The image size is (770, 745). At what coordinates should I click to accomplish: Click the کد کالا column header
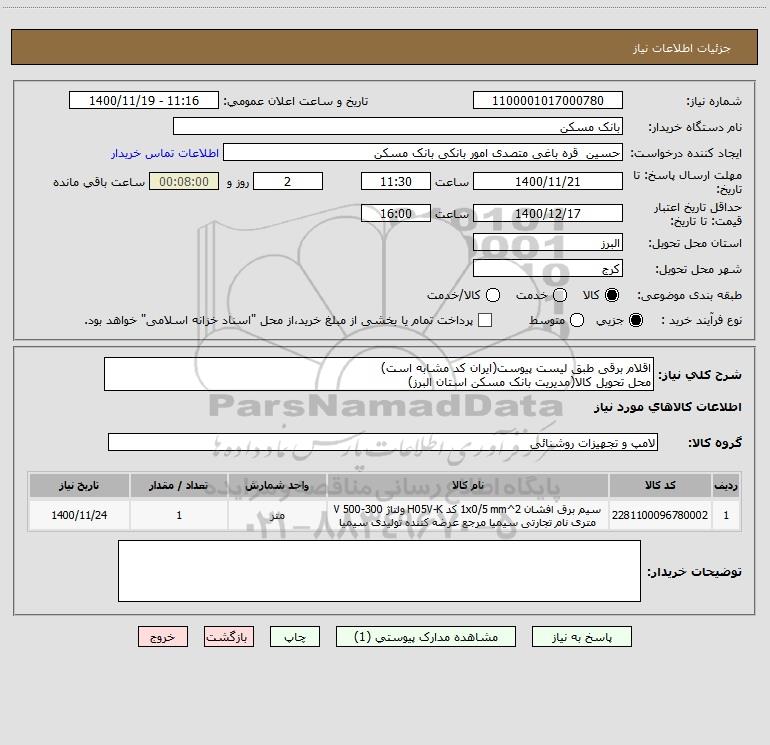[x=660, y=486]
